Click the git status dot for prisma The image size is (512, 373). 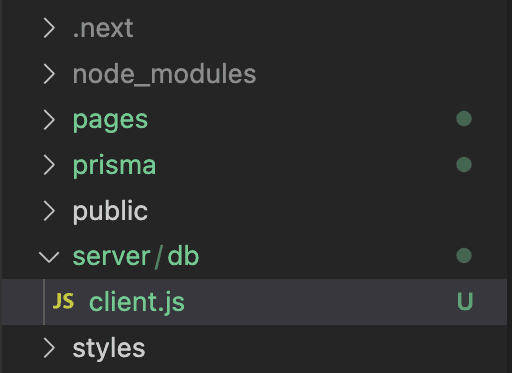tap(464, 165)
